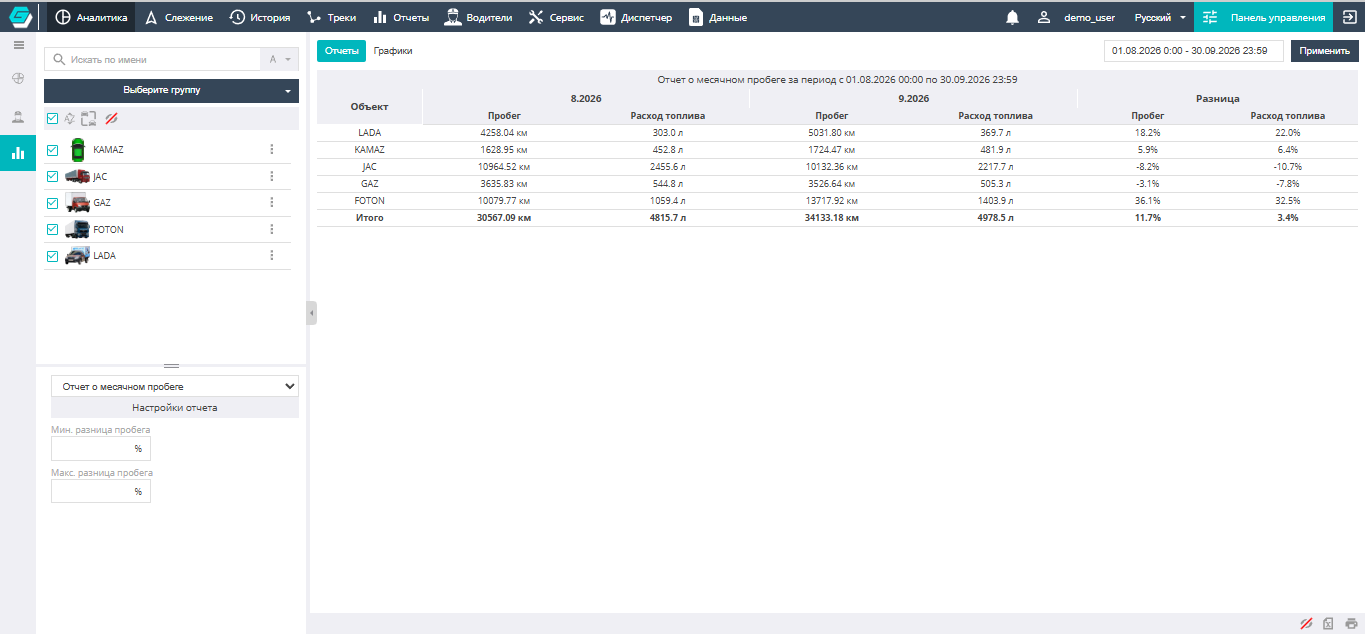
Task: Click the logout icon in top bar
Action: pos(1349,17)
